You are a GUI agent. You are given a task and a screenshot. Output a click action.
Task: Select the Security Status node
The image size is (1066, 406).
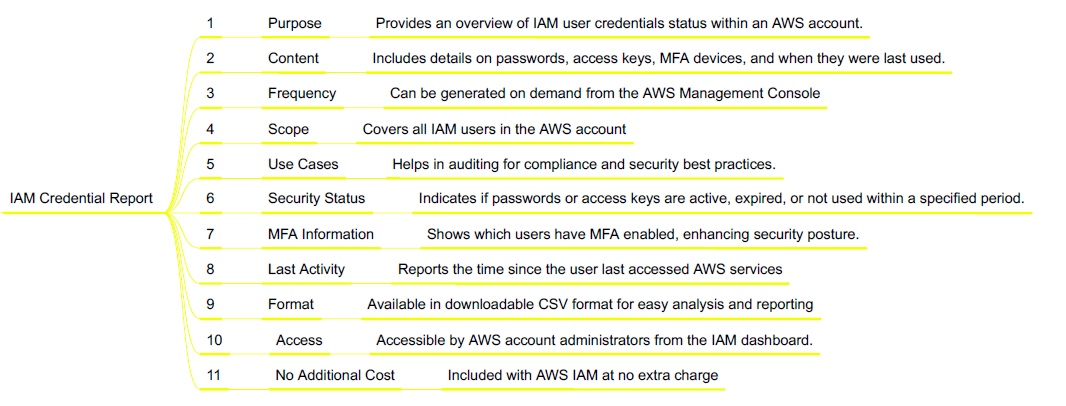[316, 198]
